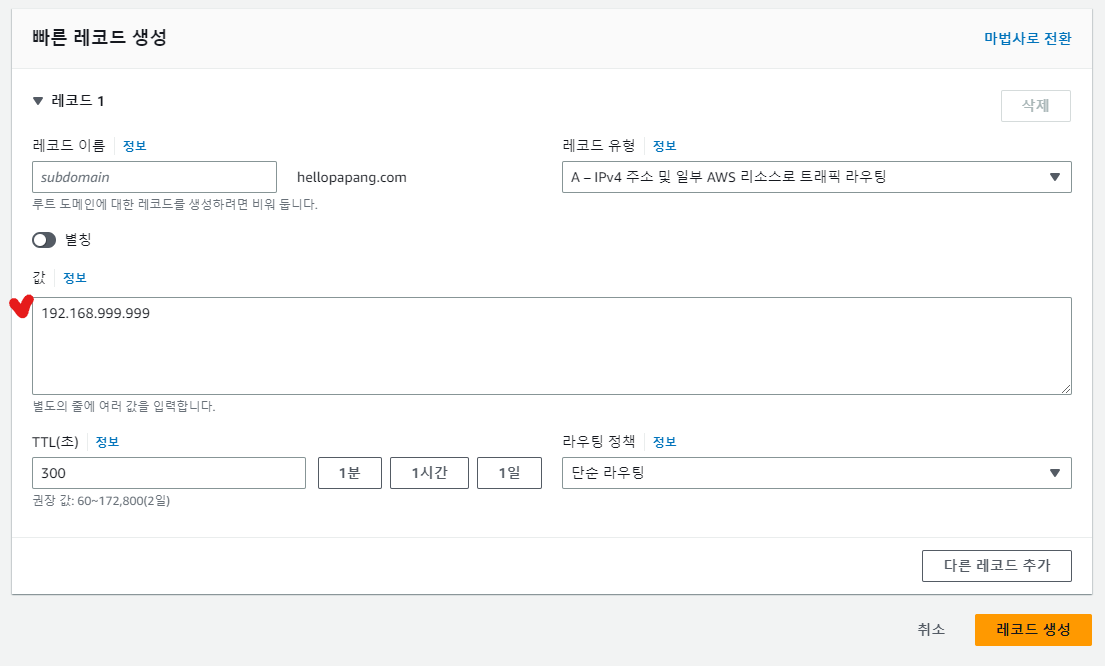Set TTL with the 1분 button
This screenshot has width=1105, height=666.
coord(349,473)
